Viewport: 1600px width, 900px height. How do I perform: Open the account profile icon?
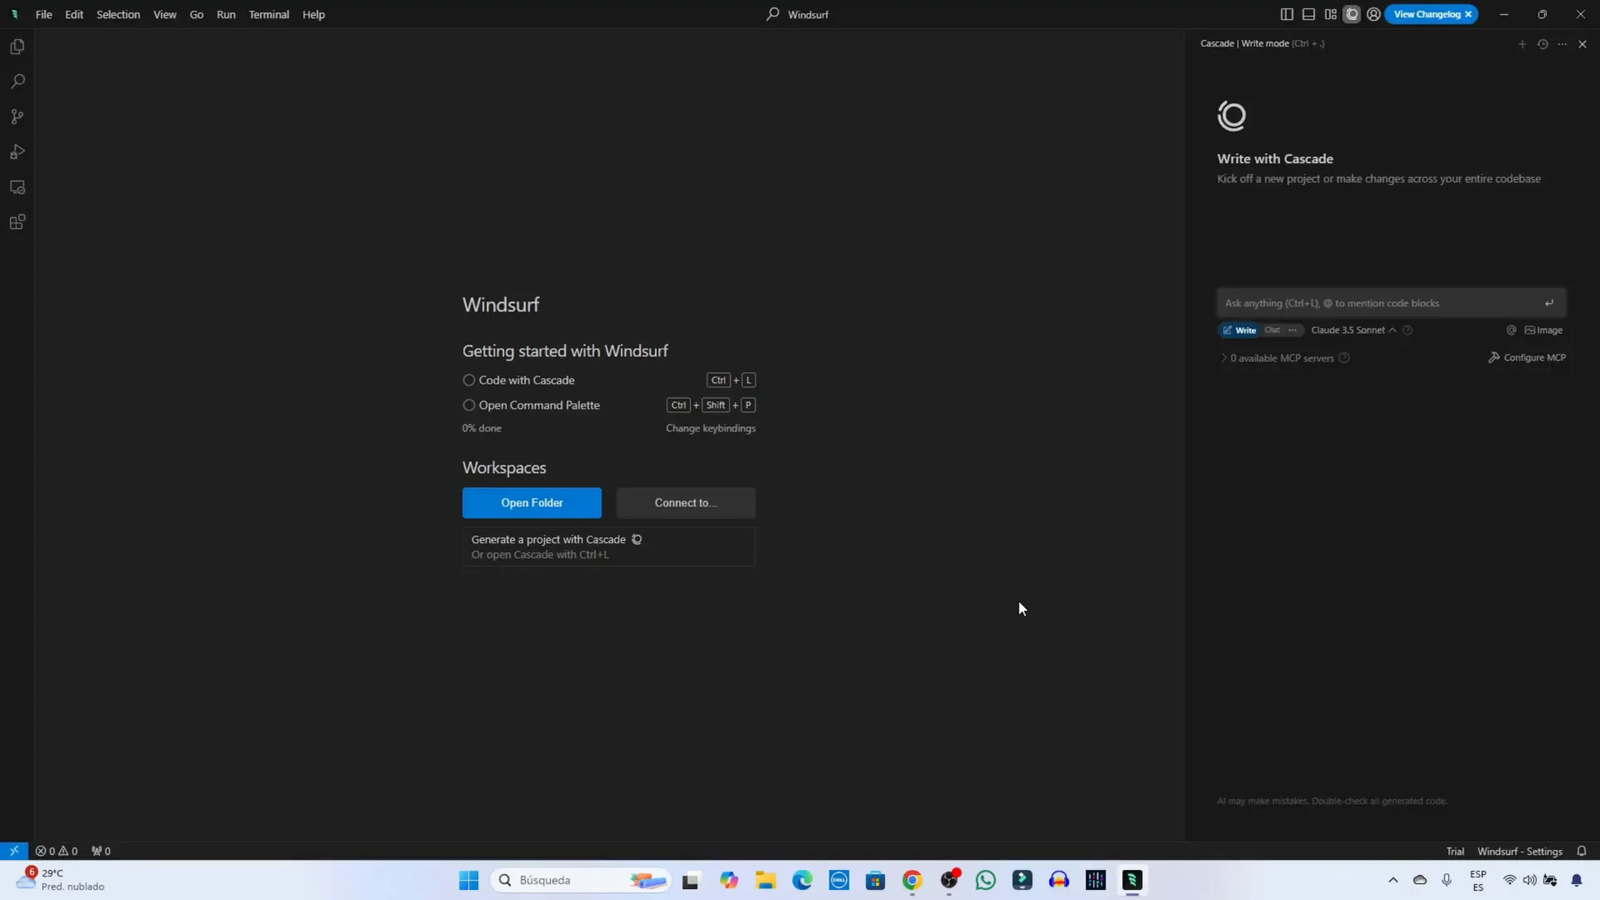coord(1374,14)
